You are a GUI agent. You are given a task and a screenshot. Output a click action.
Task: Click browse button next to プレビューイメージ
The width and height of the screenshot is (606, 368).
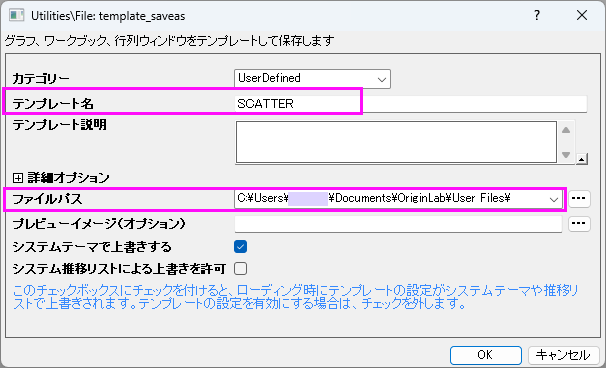point(579,224)
